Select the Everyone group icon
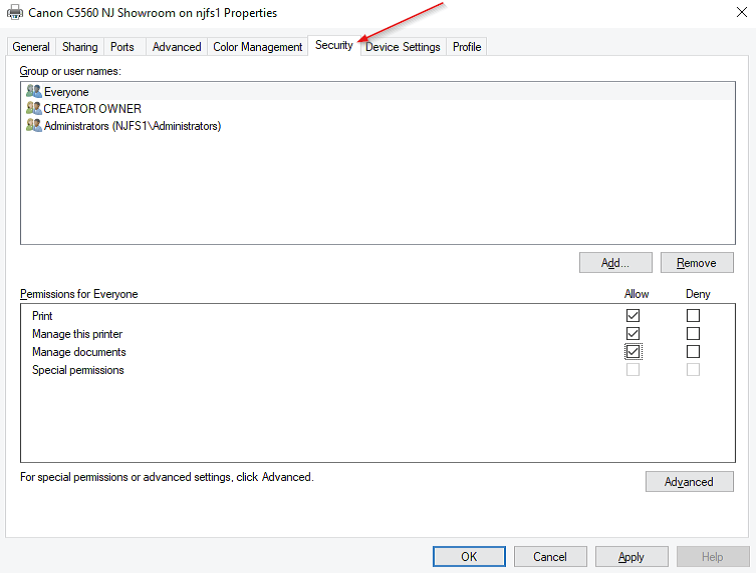Screen dimensions: 756x573 (x=34, y=92)
